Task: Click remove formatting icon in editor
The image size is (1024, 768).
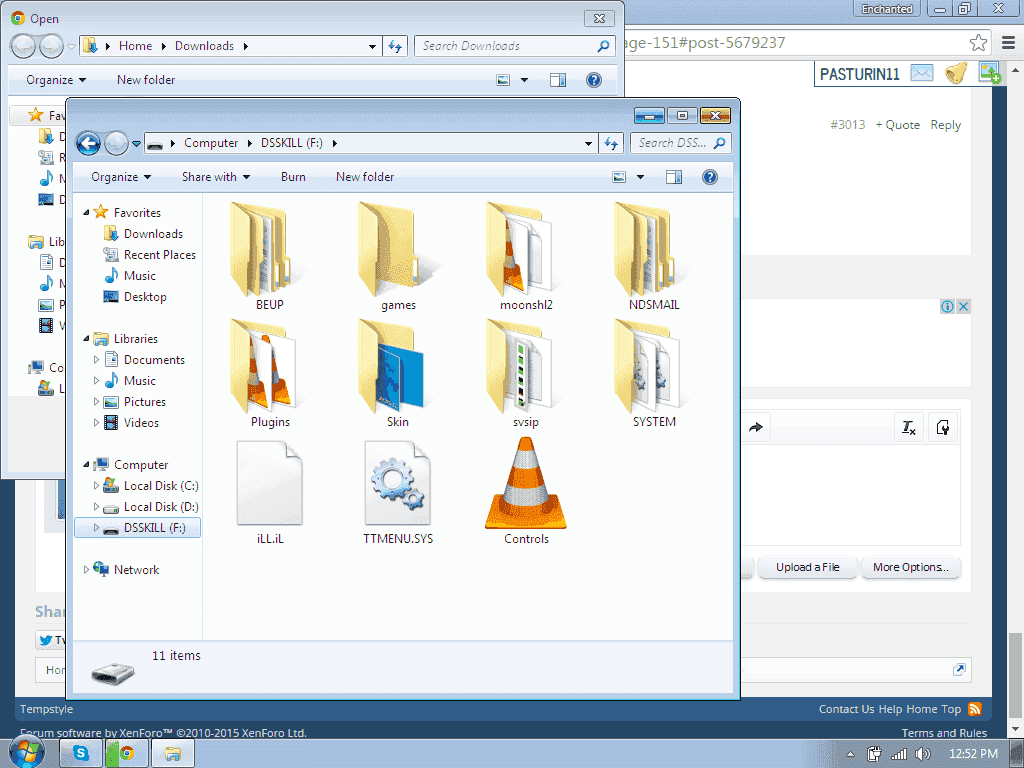Action: (x=908, y=428)
